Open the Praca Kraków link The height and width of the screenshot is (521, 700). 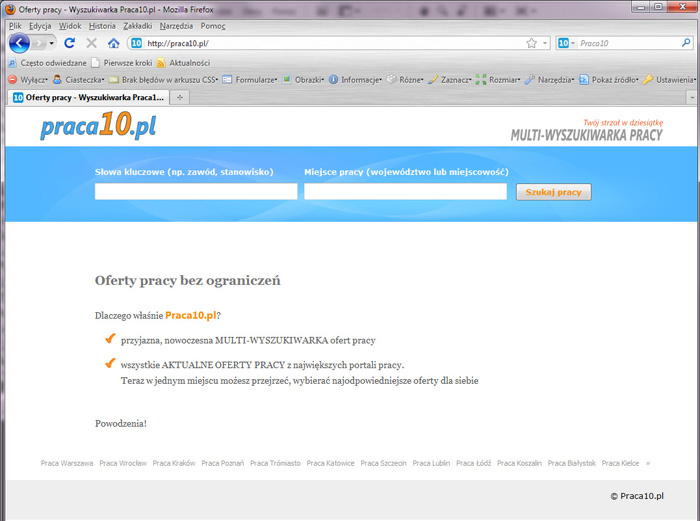point(174,463)
